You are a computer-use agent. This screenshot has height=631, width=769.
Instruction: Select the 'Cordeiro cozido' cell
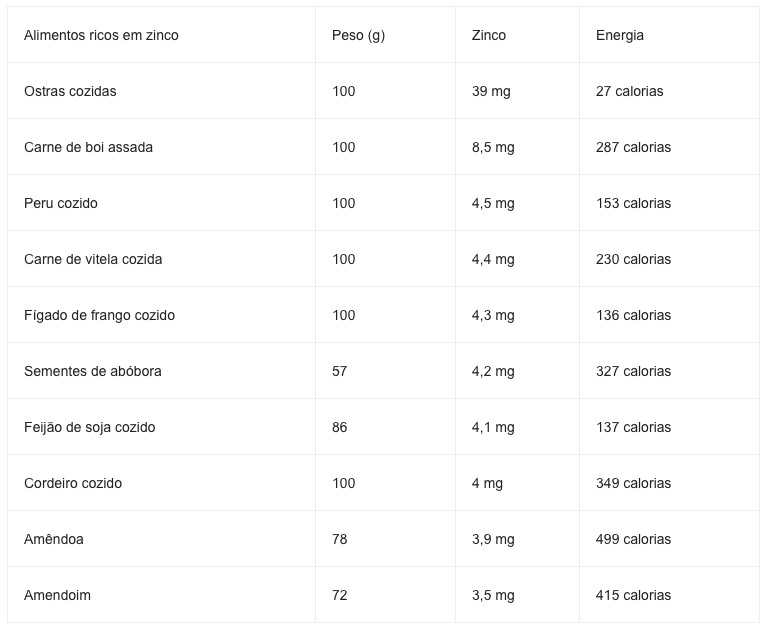pyautogui.click(x=161, y=483)
